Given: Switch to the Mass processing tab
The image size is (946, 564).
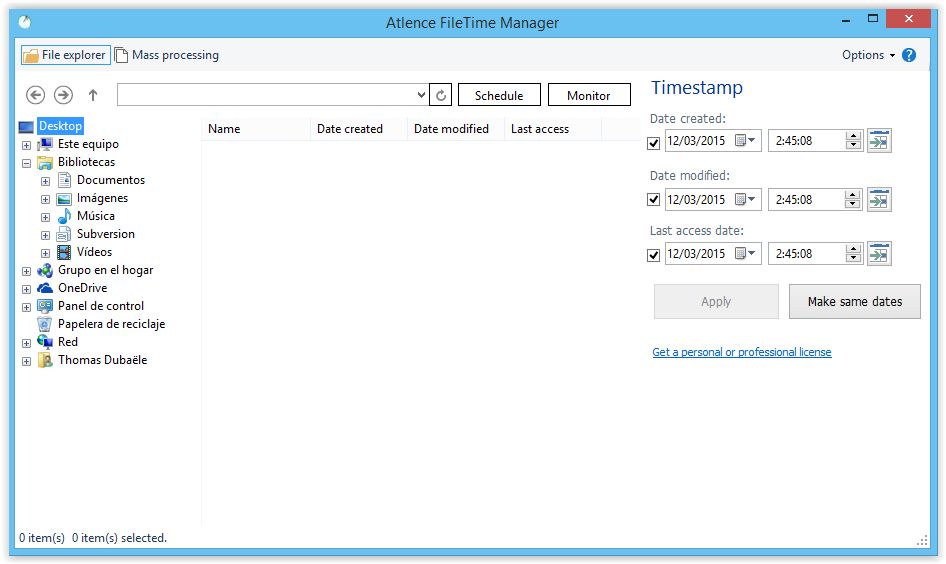Looking at the screenshot, I should click(167, 55).
